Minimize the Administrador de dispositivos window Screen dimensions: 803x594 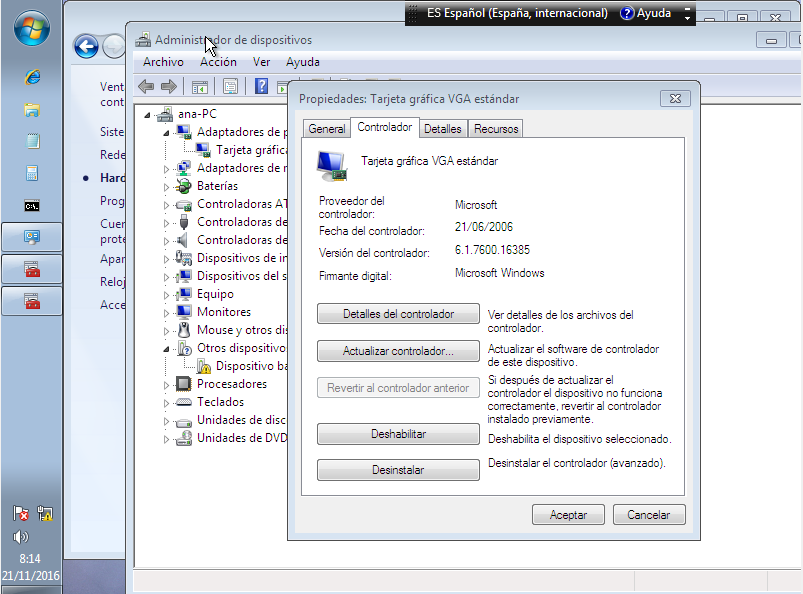(x=771, y=40)
